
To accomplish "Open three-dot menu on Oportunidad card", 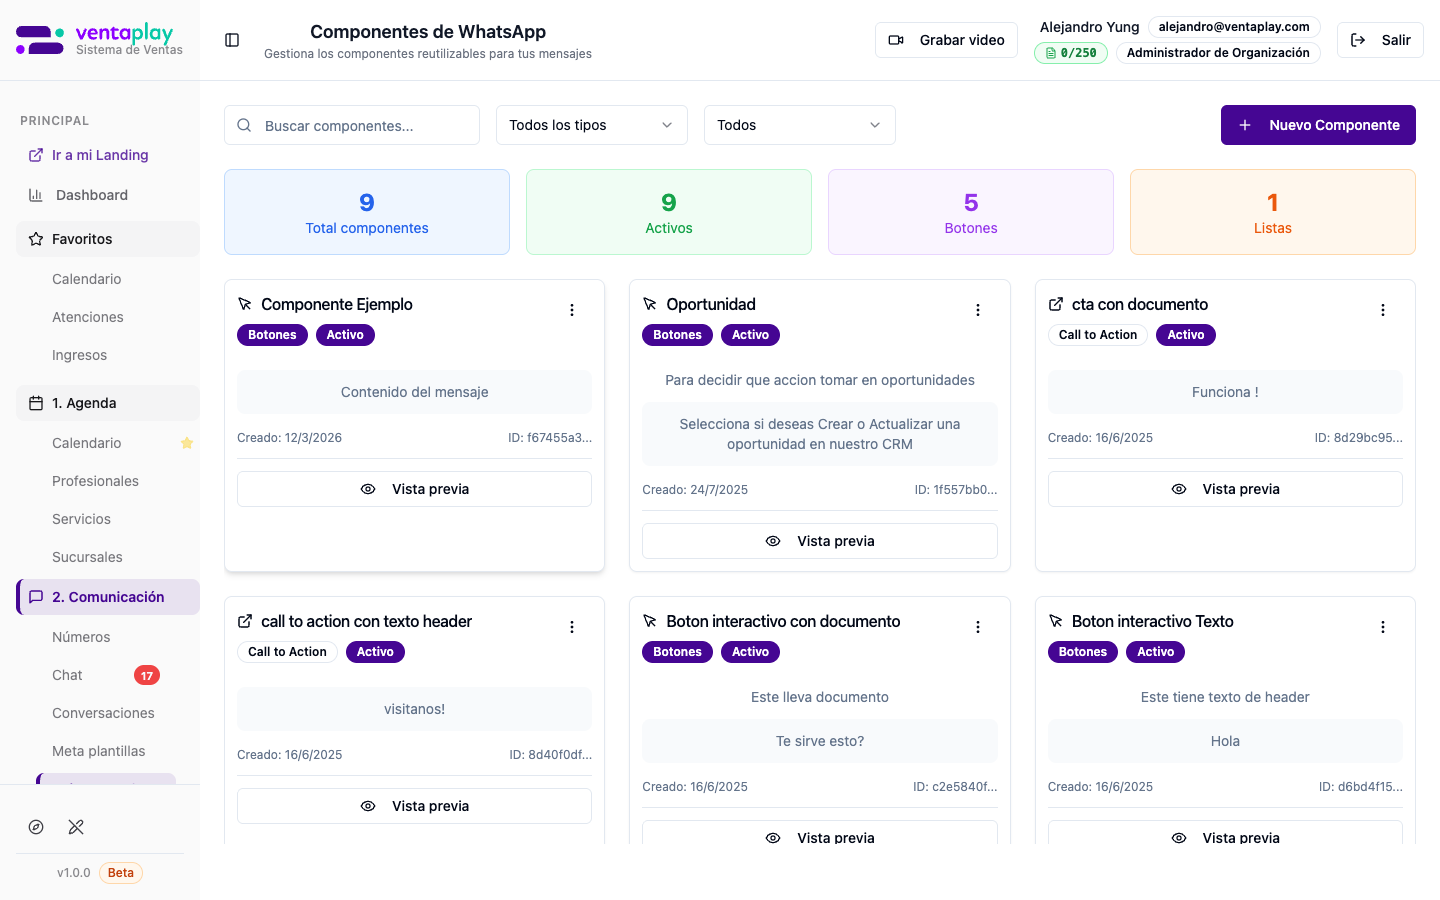I will pyautogui.click(x=978, y=310).
